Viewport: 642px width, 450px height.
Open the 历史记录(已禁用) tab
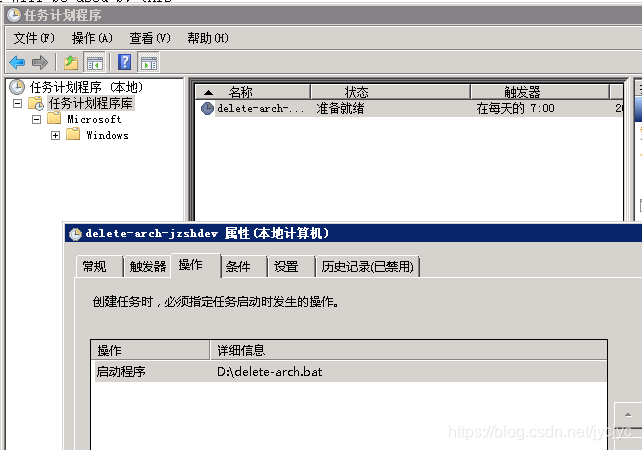click(368, 267)
